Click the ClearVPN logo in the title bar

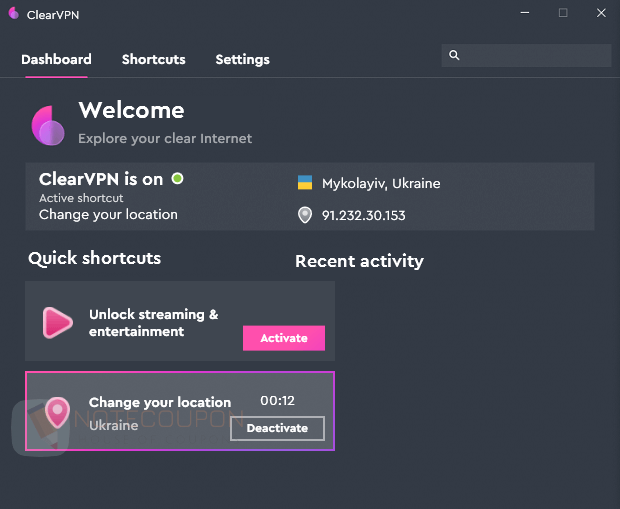tap(14, 13)
